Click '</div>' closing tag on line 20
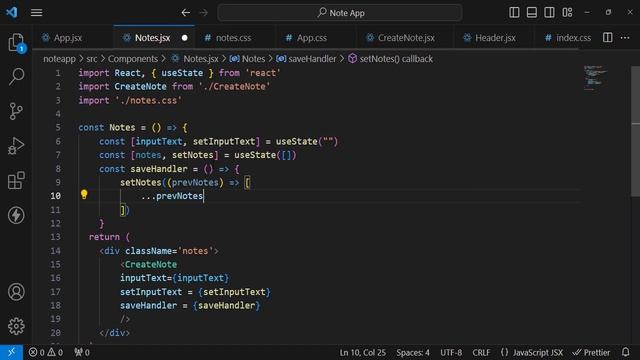This screenshot has width=640, height=360. click(x=115, y=333)
